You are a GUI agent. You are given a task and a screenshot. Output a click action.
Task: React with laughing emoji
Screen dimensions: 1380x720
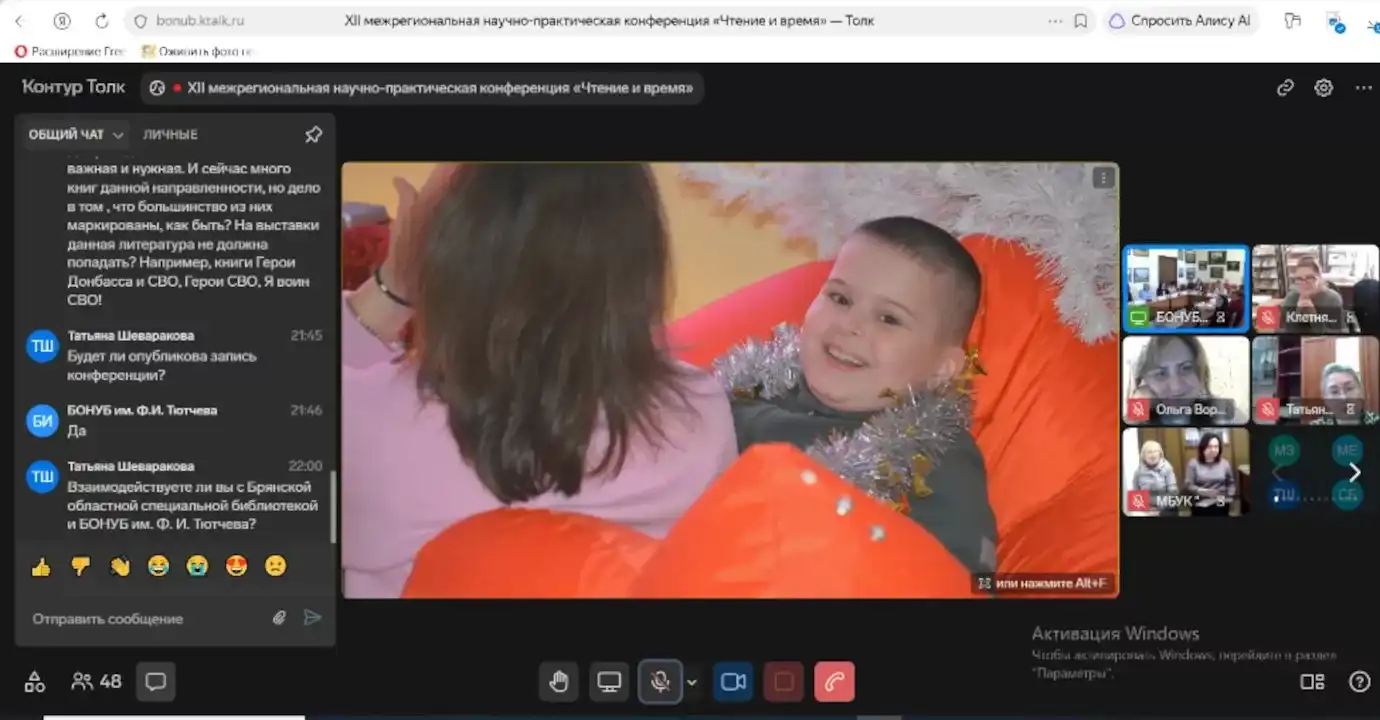coord(158,566)
